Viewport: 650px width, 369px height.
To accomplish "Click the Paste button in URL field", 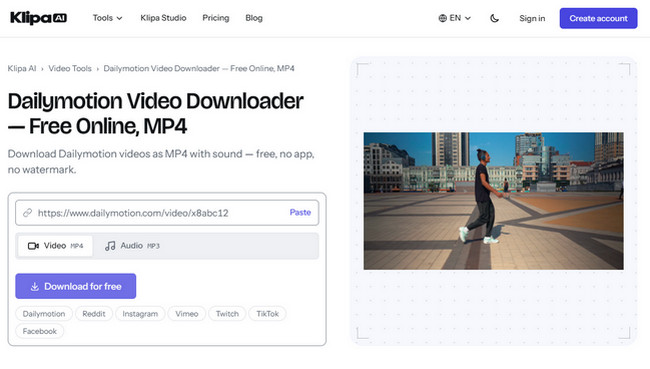I will pos(300,212).
